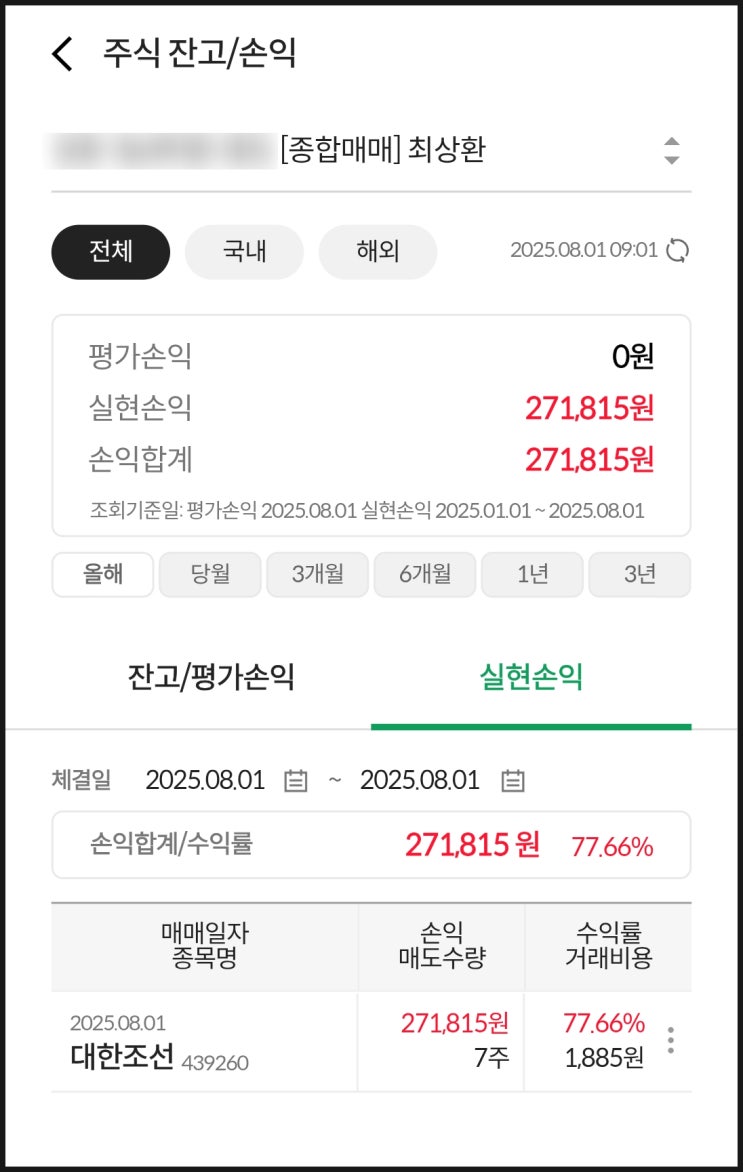This screenshot has height=1172, width=743.
Task: Open the end date calendar picker icon
Action: [x=513, y=781]
